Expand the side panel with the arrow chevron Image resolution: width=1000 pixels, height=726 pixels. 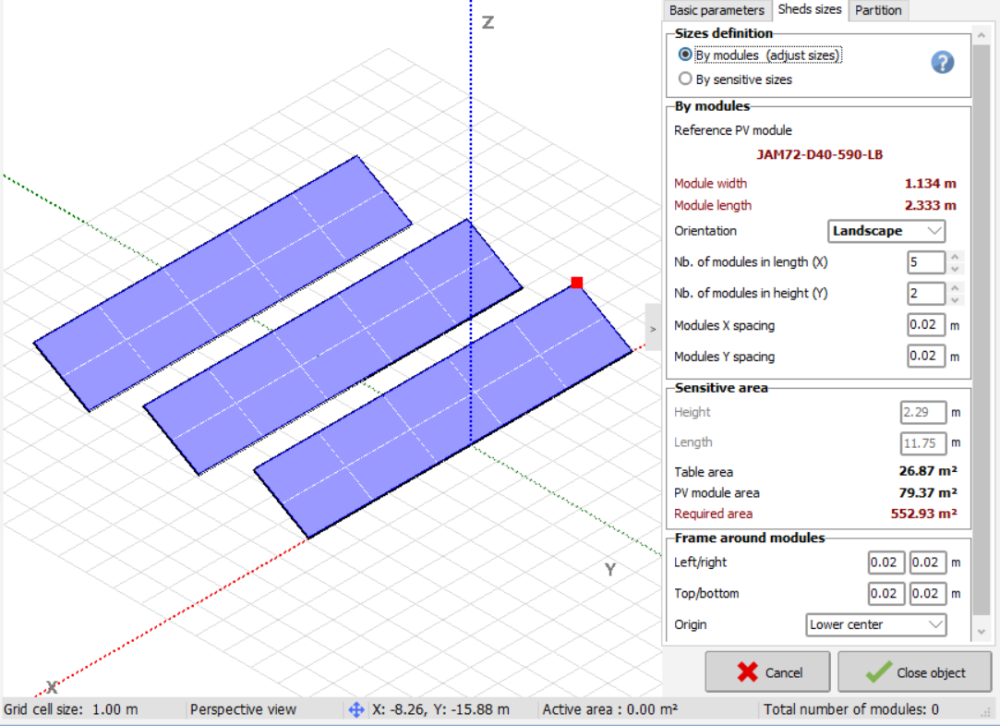[x=652, y=328]
